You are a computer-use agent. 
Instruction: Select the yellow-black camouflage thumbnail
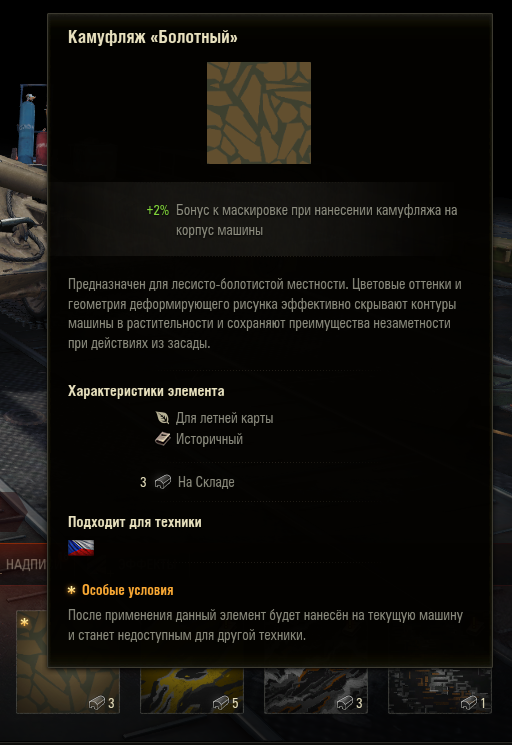coord(191,690)
